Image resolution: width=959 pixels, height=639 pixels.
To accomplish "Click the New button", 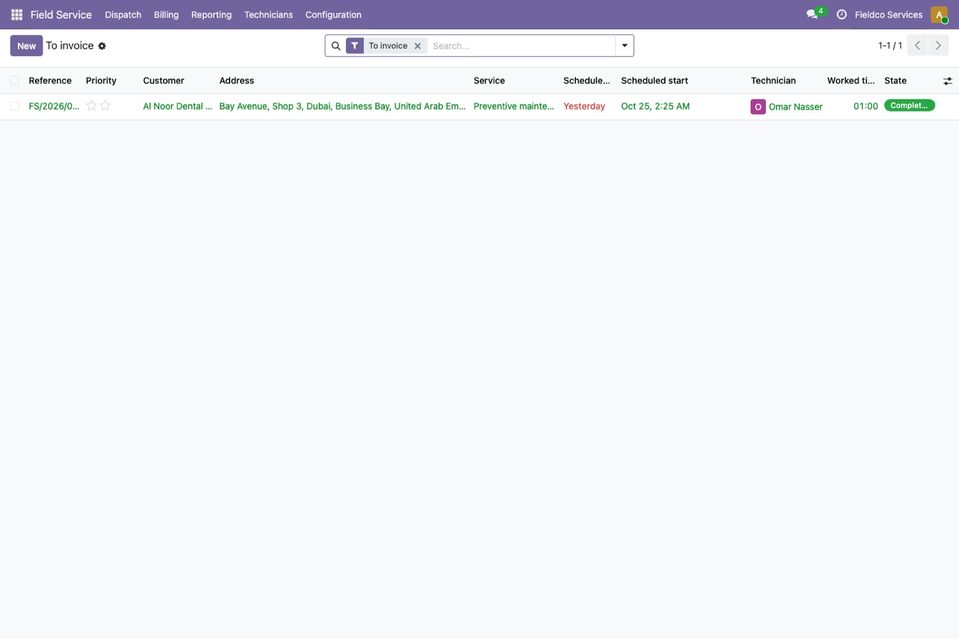I will (26, 46).
